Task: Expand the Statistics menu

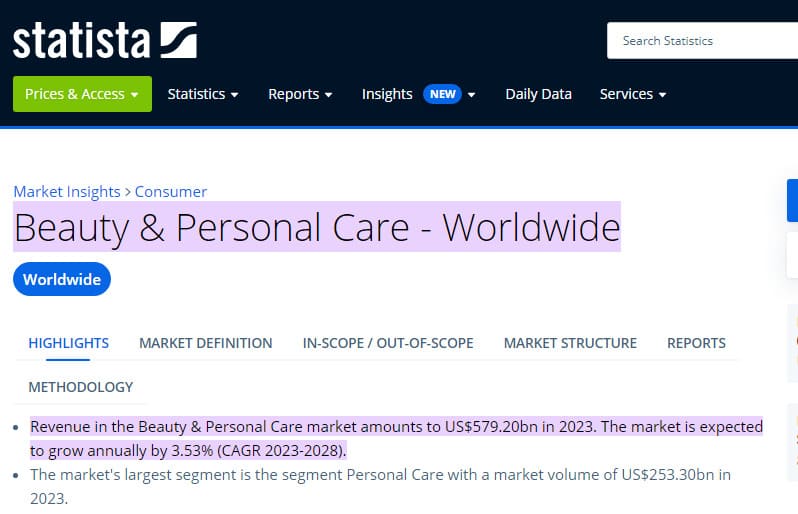Action: [x=203, y=94]
